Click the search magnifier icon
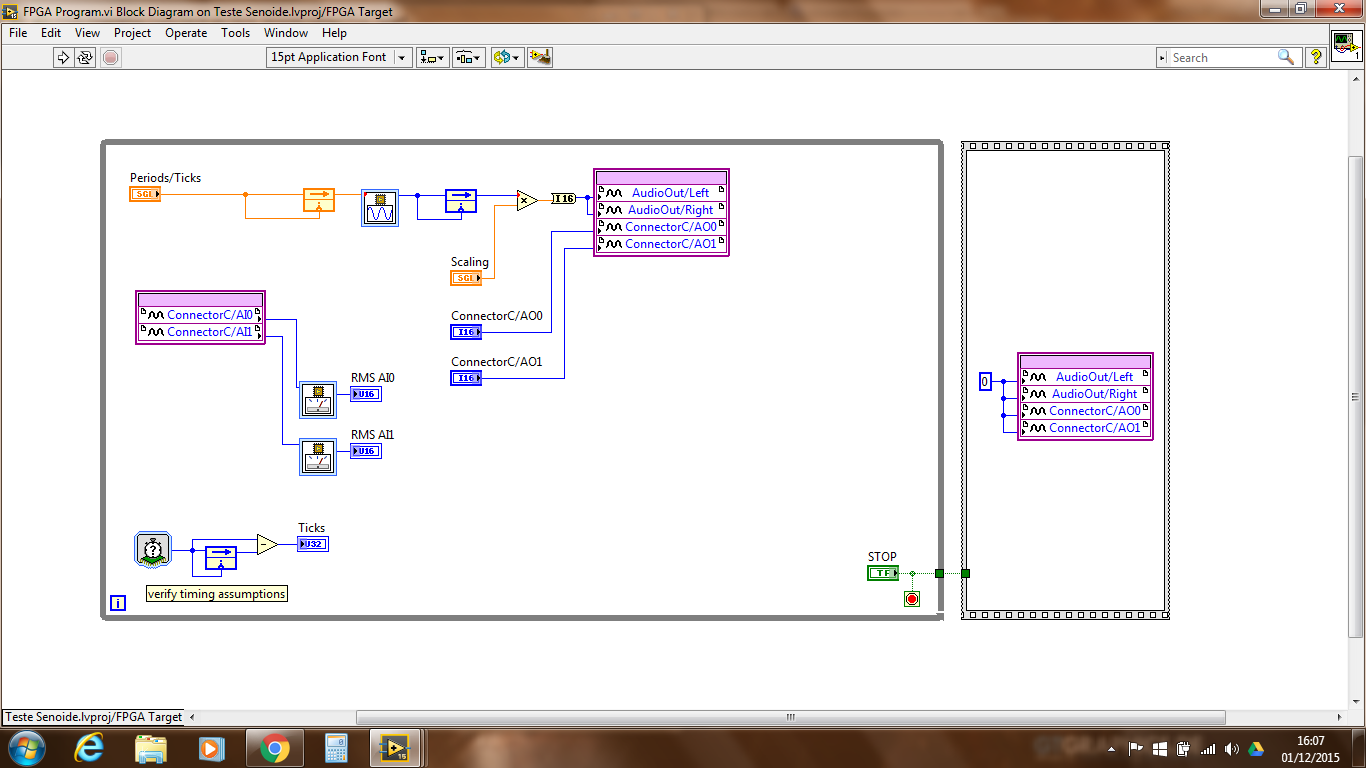The height and width of the screenshot is (768, 1366). tap(1288, 57)
